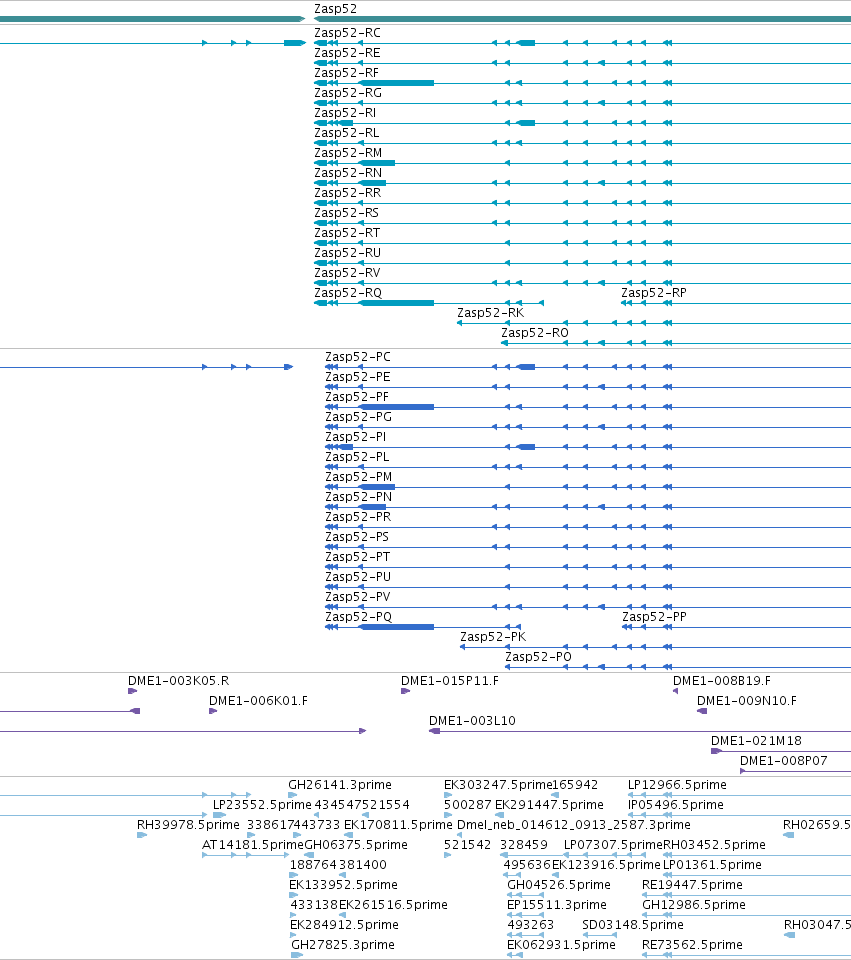Select the Zasp52-RL transcript label
851x960 pixels.
[x=347, y=133]
